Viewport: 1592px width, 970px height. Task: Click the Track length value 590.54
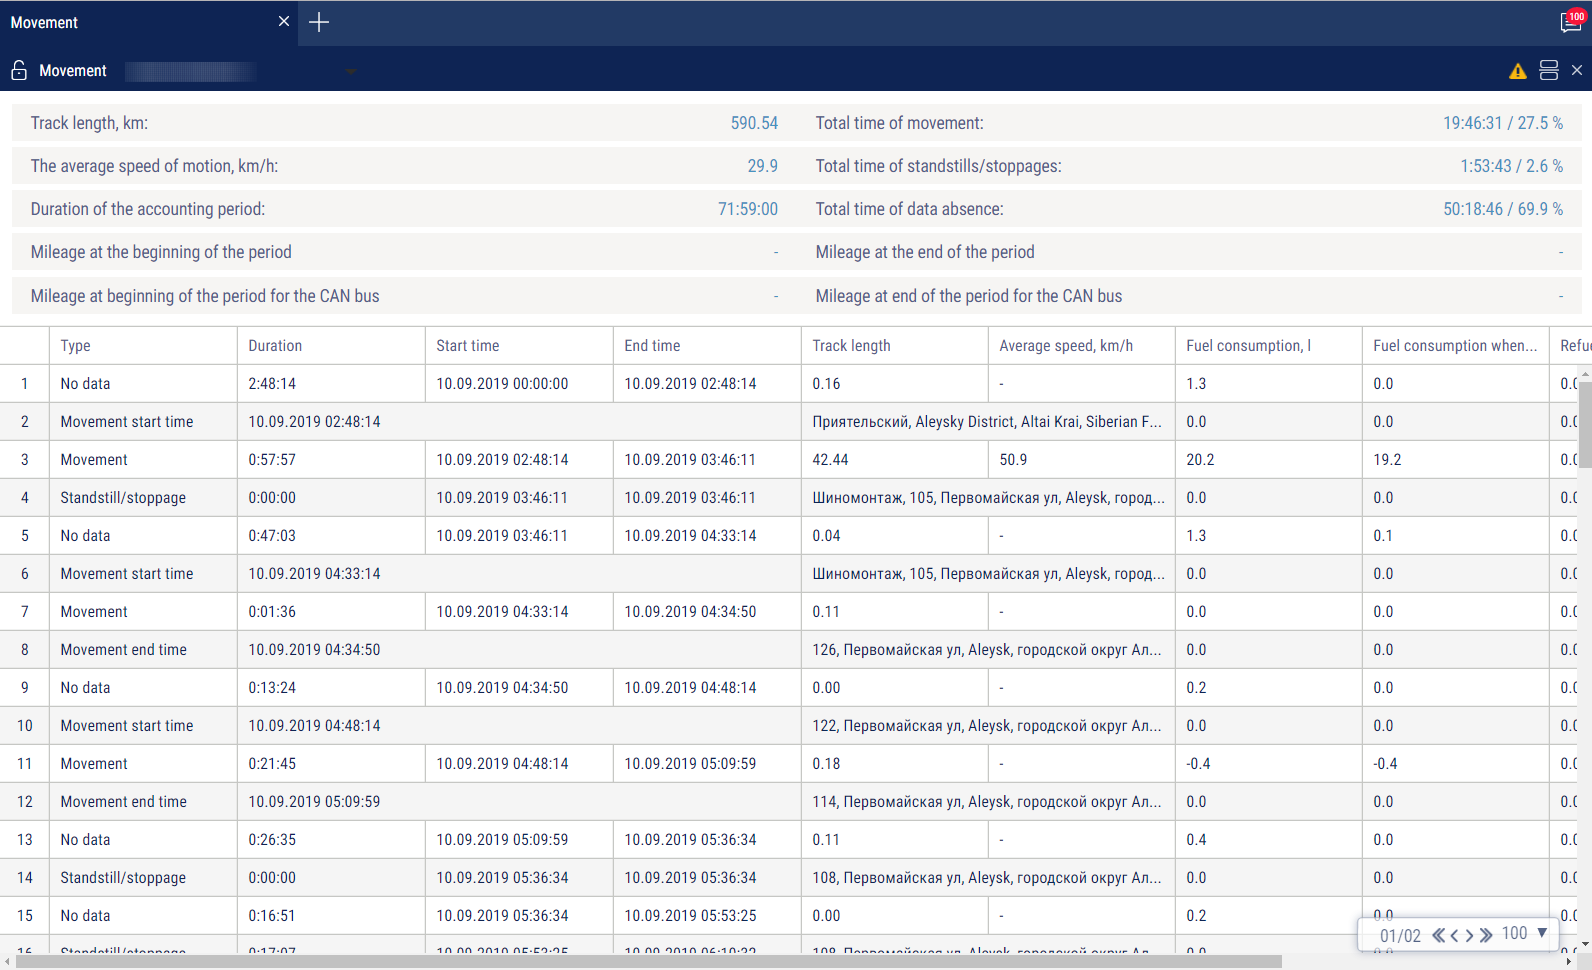click(x=754, y=123)
